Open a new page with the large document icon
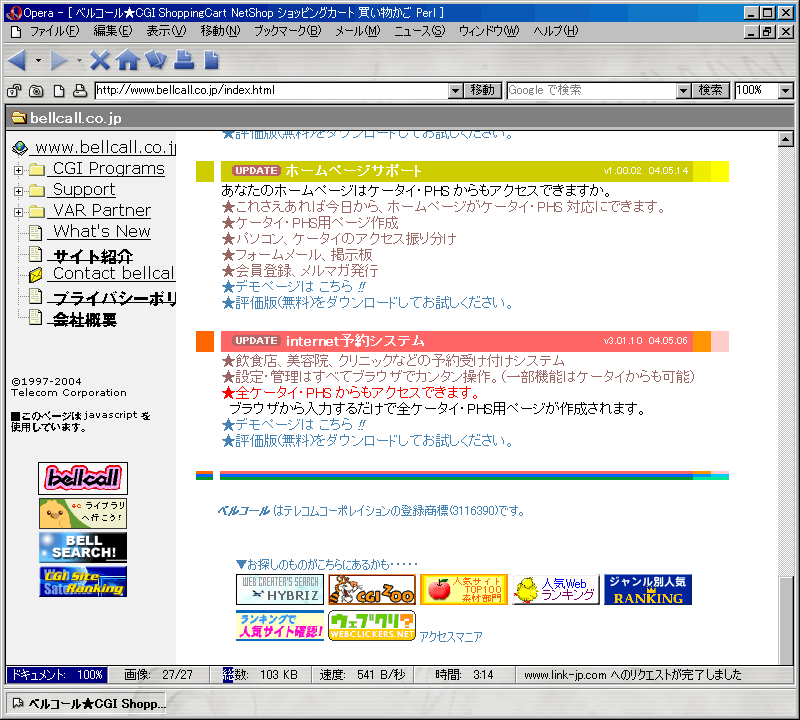Image resolution: width=800 pixels, height=720 pixels. point(211,60)
